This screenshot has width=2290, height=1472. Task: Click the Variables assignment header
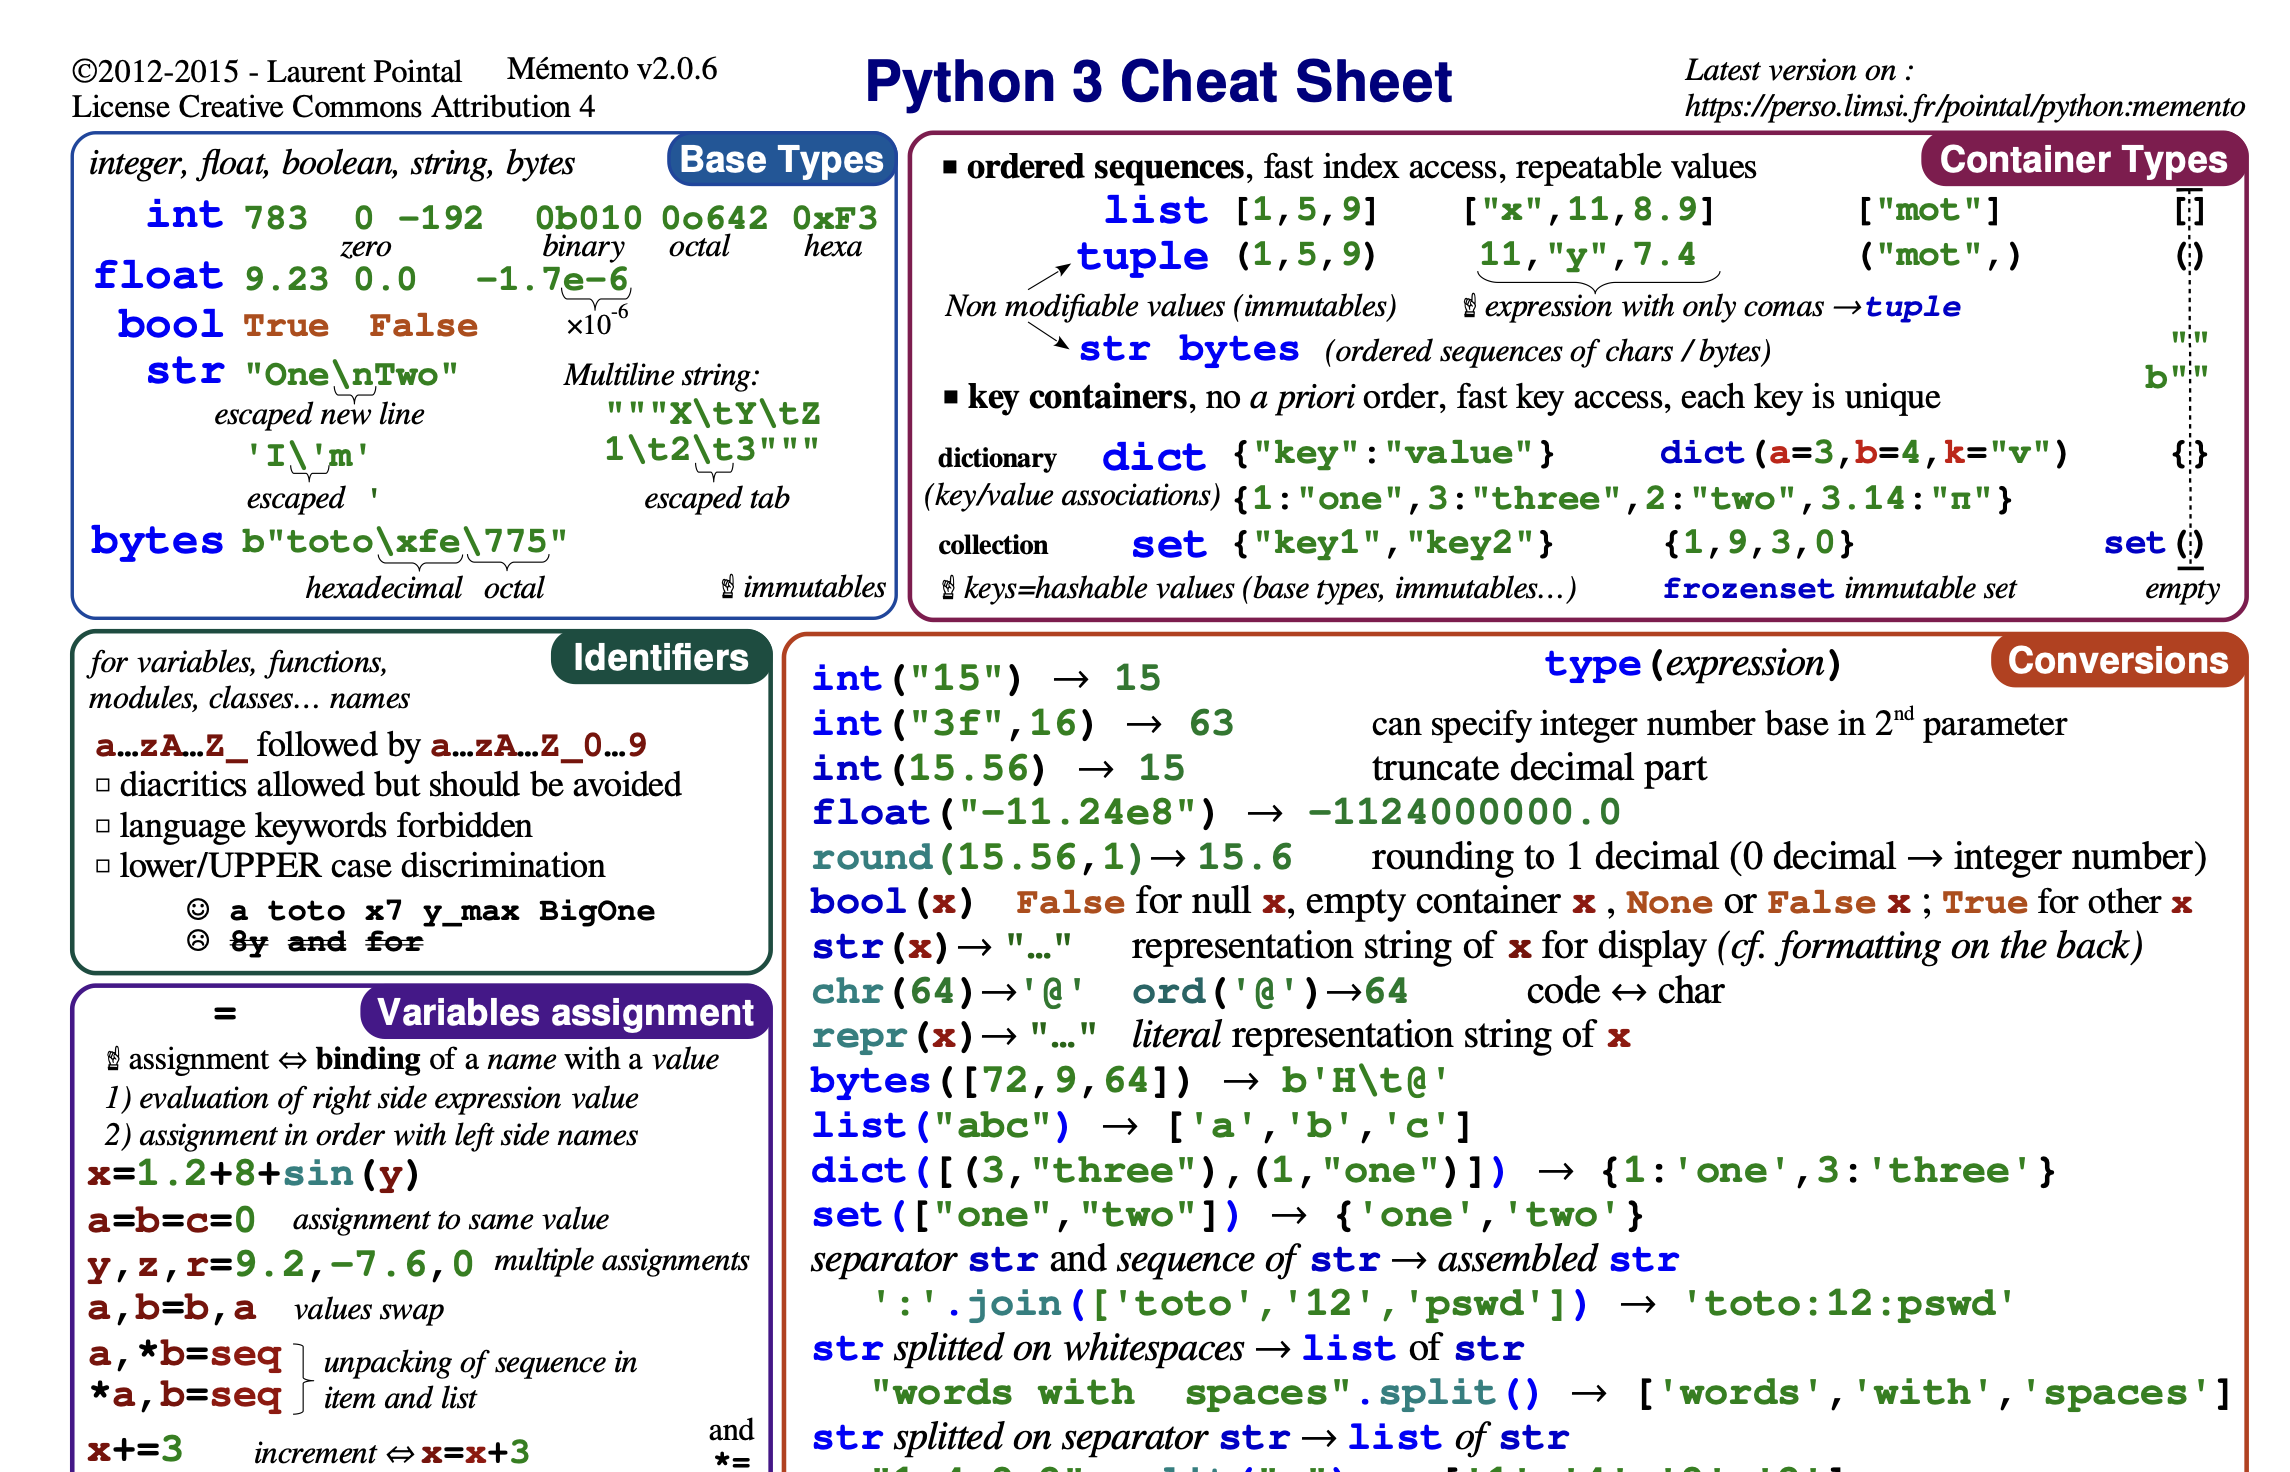pyautogui.click(x=565, y=1013)
